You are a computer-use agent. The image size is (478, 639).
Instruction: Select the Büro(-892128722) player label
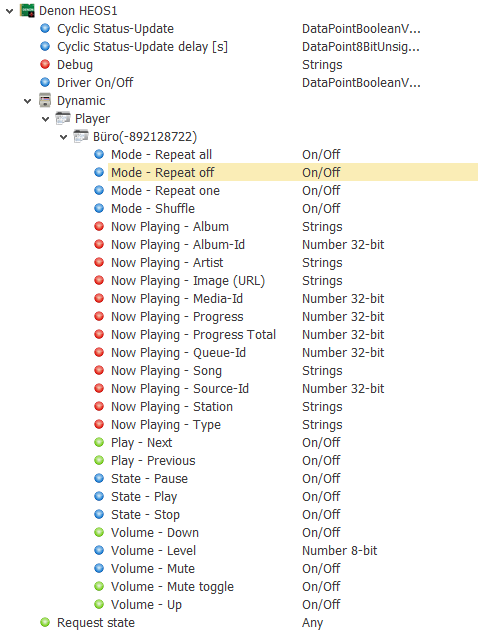145,137
